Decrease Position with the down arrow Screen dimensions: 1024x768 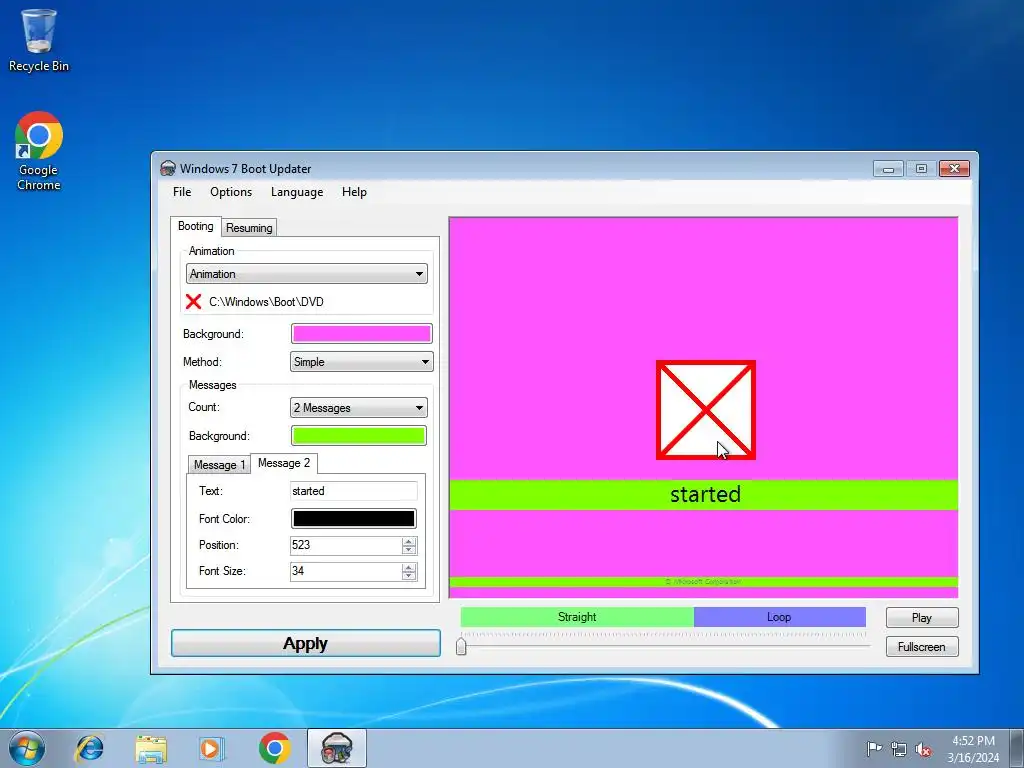click(x=409, y=550)
